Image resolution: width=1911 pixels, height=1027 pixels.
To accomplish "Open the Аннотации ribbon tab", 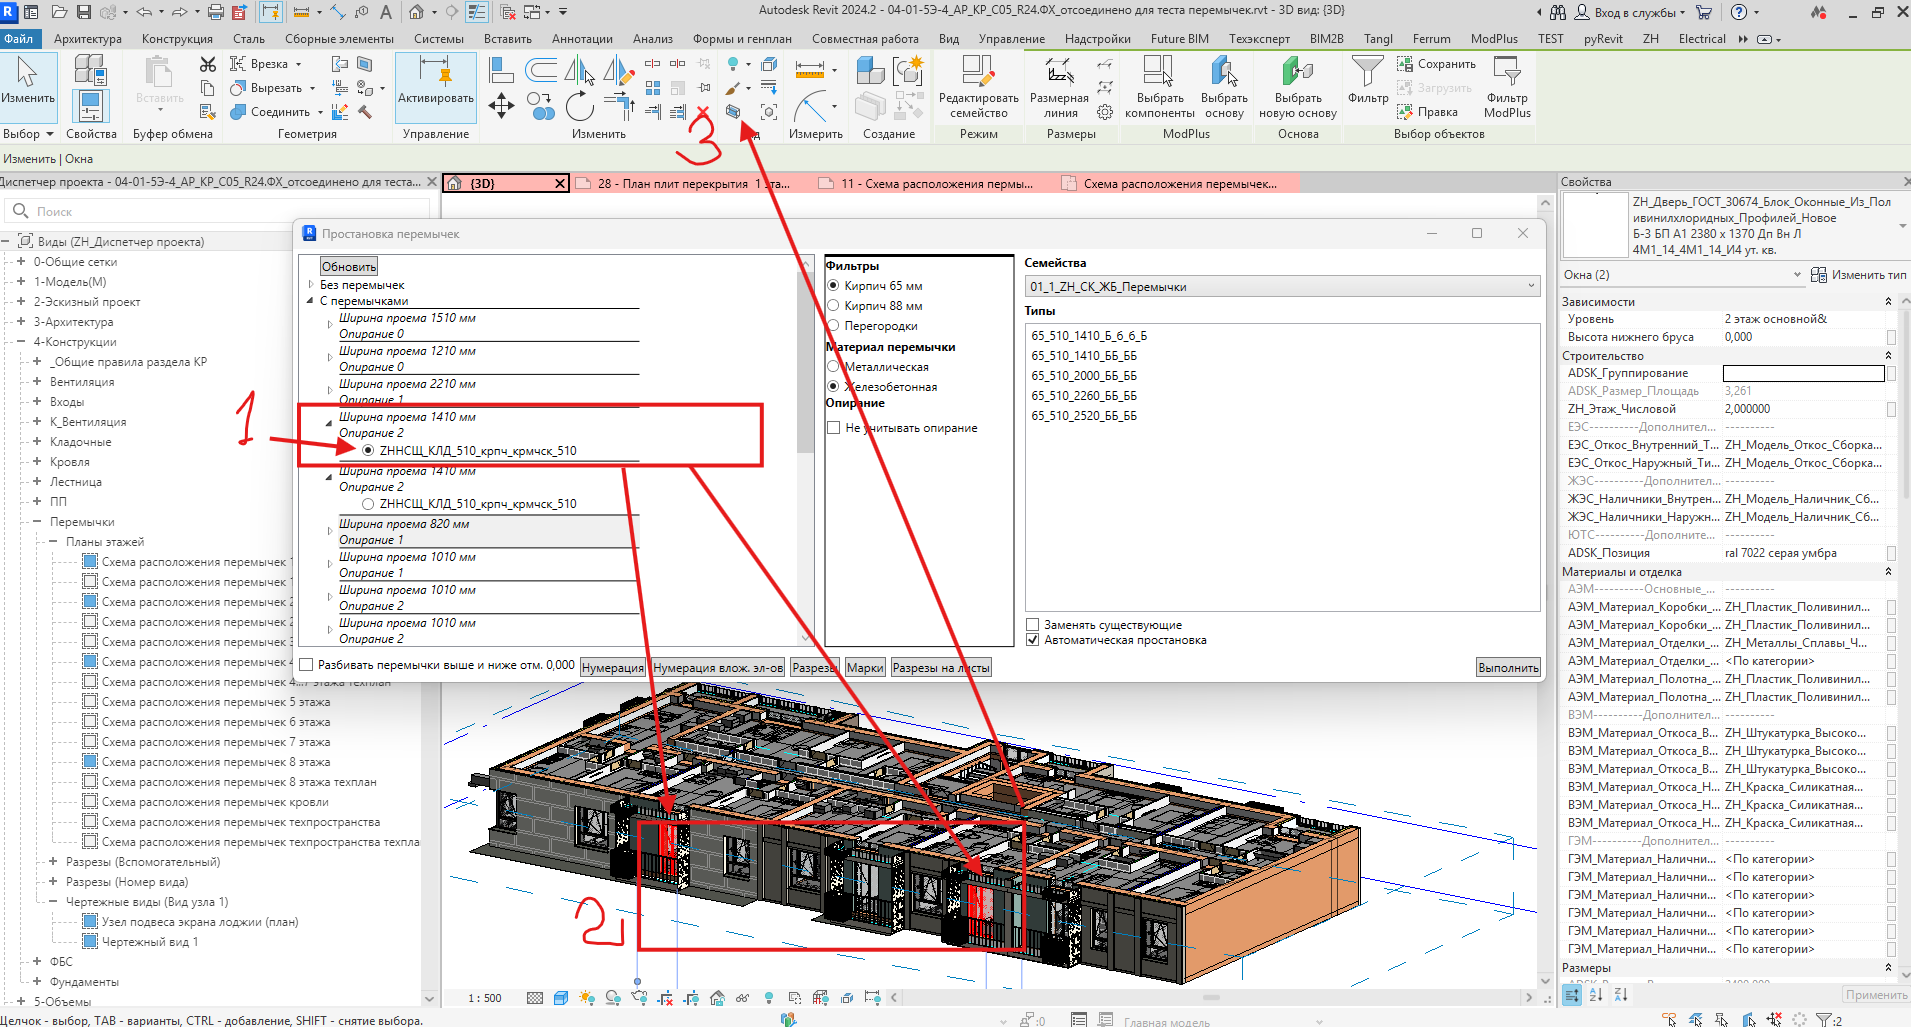I will point(582,39).
